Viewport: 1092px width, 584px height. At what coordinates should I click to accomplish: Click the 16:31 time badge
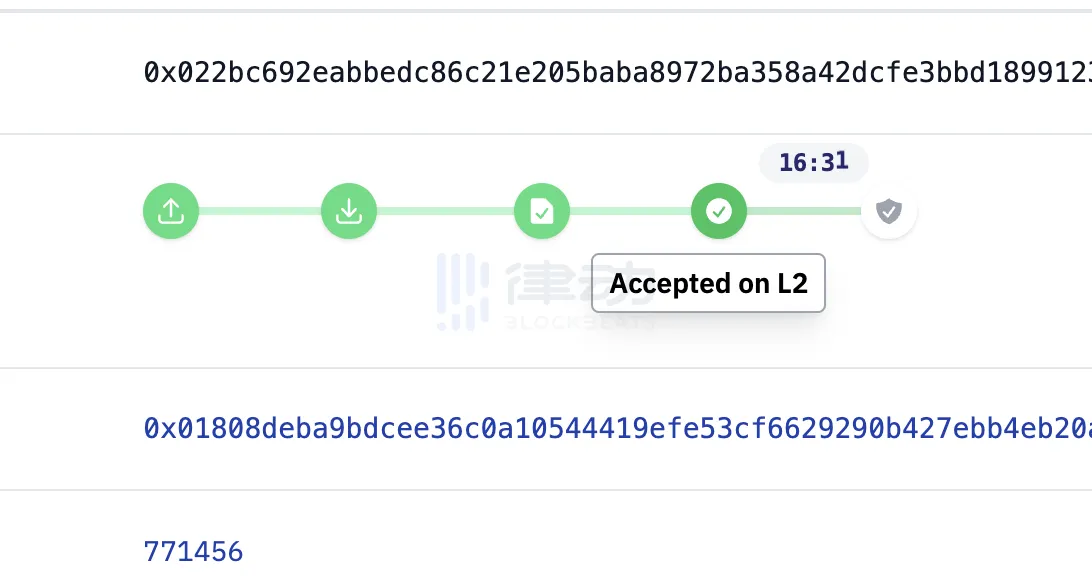coord(813,162)
